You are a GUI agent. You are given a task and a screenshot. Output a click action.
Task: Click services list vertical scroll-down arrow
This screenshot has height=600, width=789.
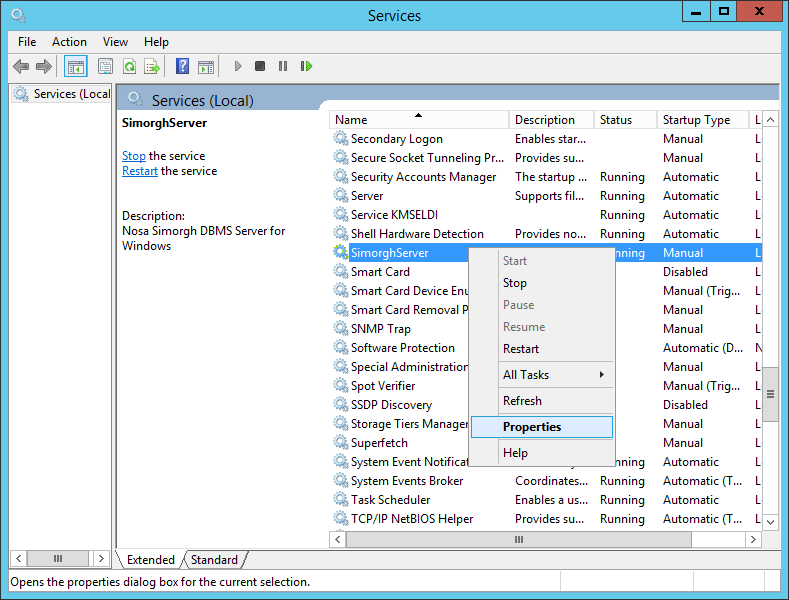pos(770,521)
